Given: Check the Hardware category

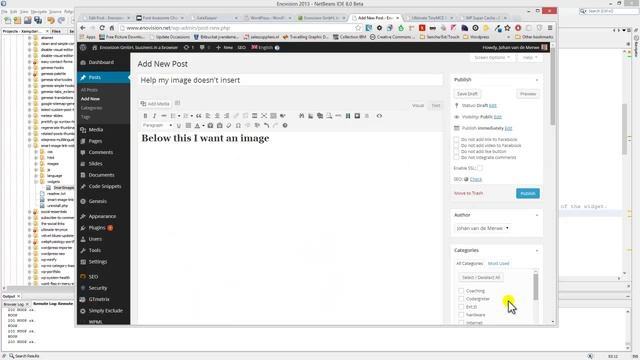Looking at the screenshot, I should 461,315.
